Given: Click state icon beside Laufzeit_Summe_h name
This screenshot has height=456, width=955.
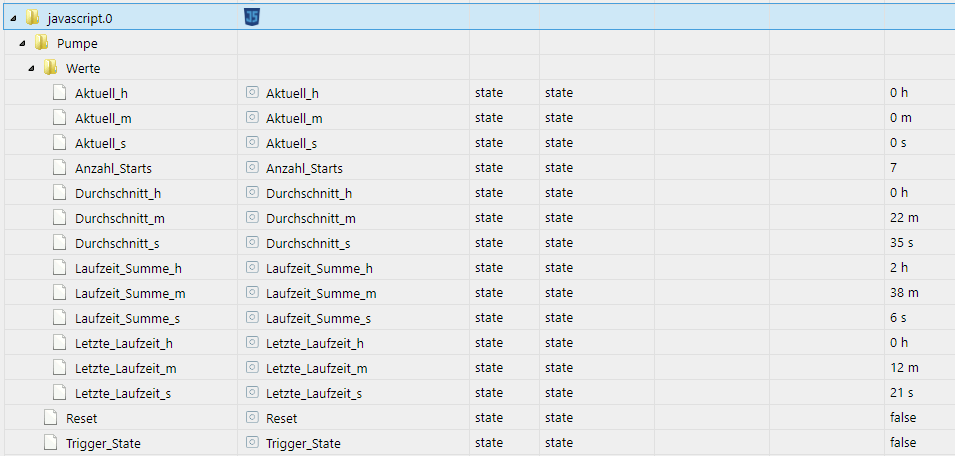Looking at the screenshot, I should coord(252,268).
